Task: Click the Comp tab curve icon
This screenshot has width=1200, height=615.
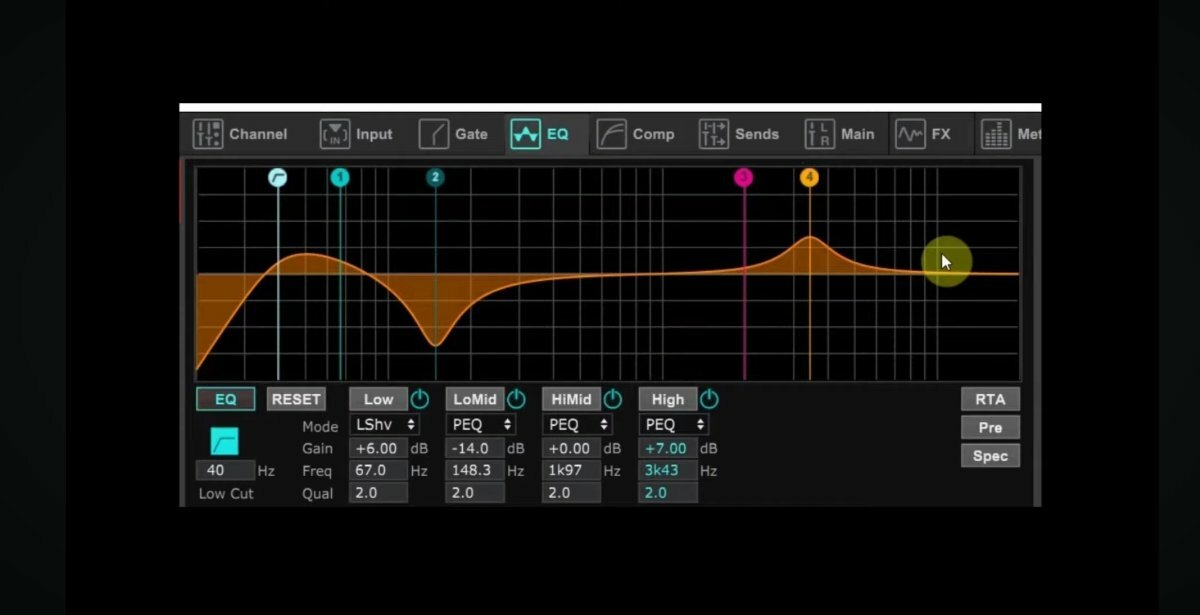Action: pyautogui.click(x=611, y=134)
